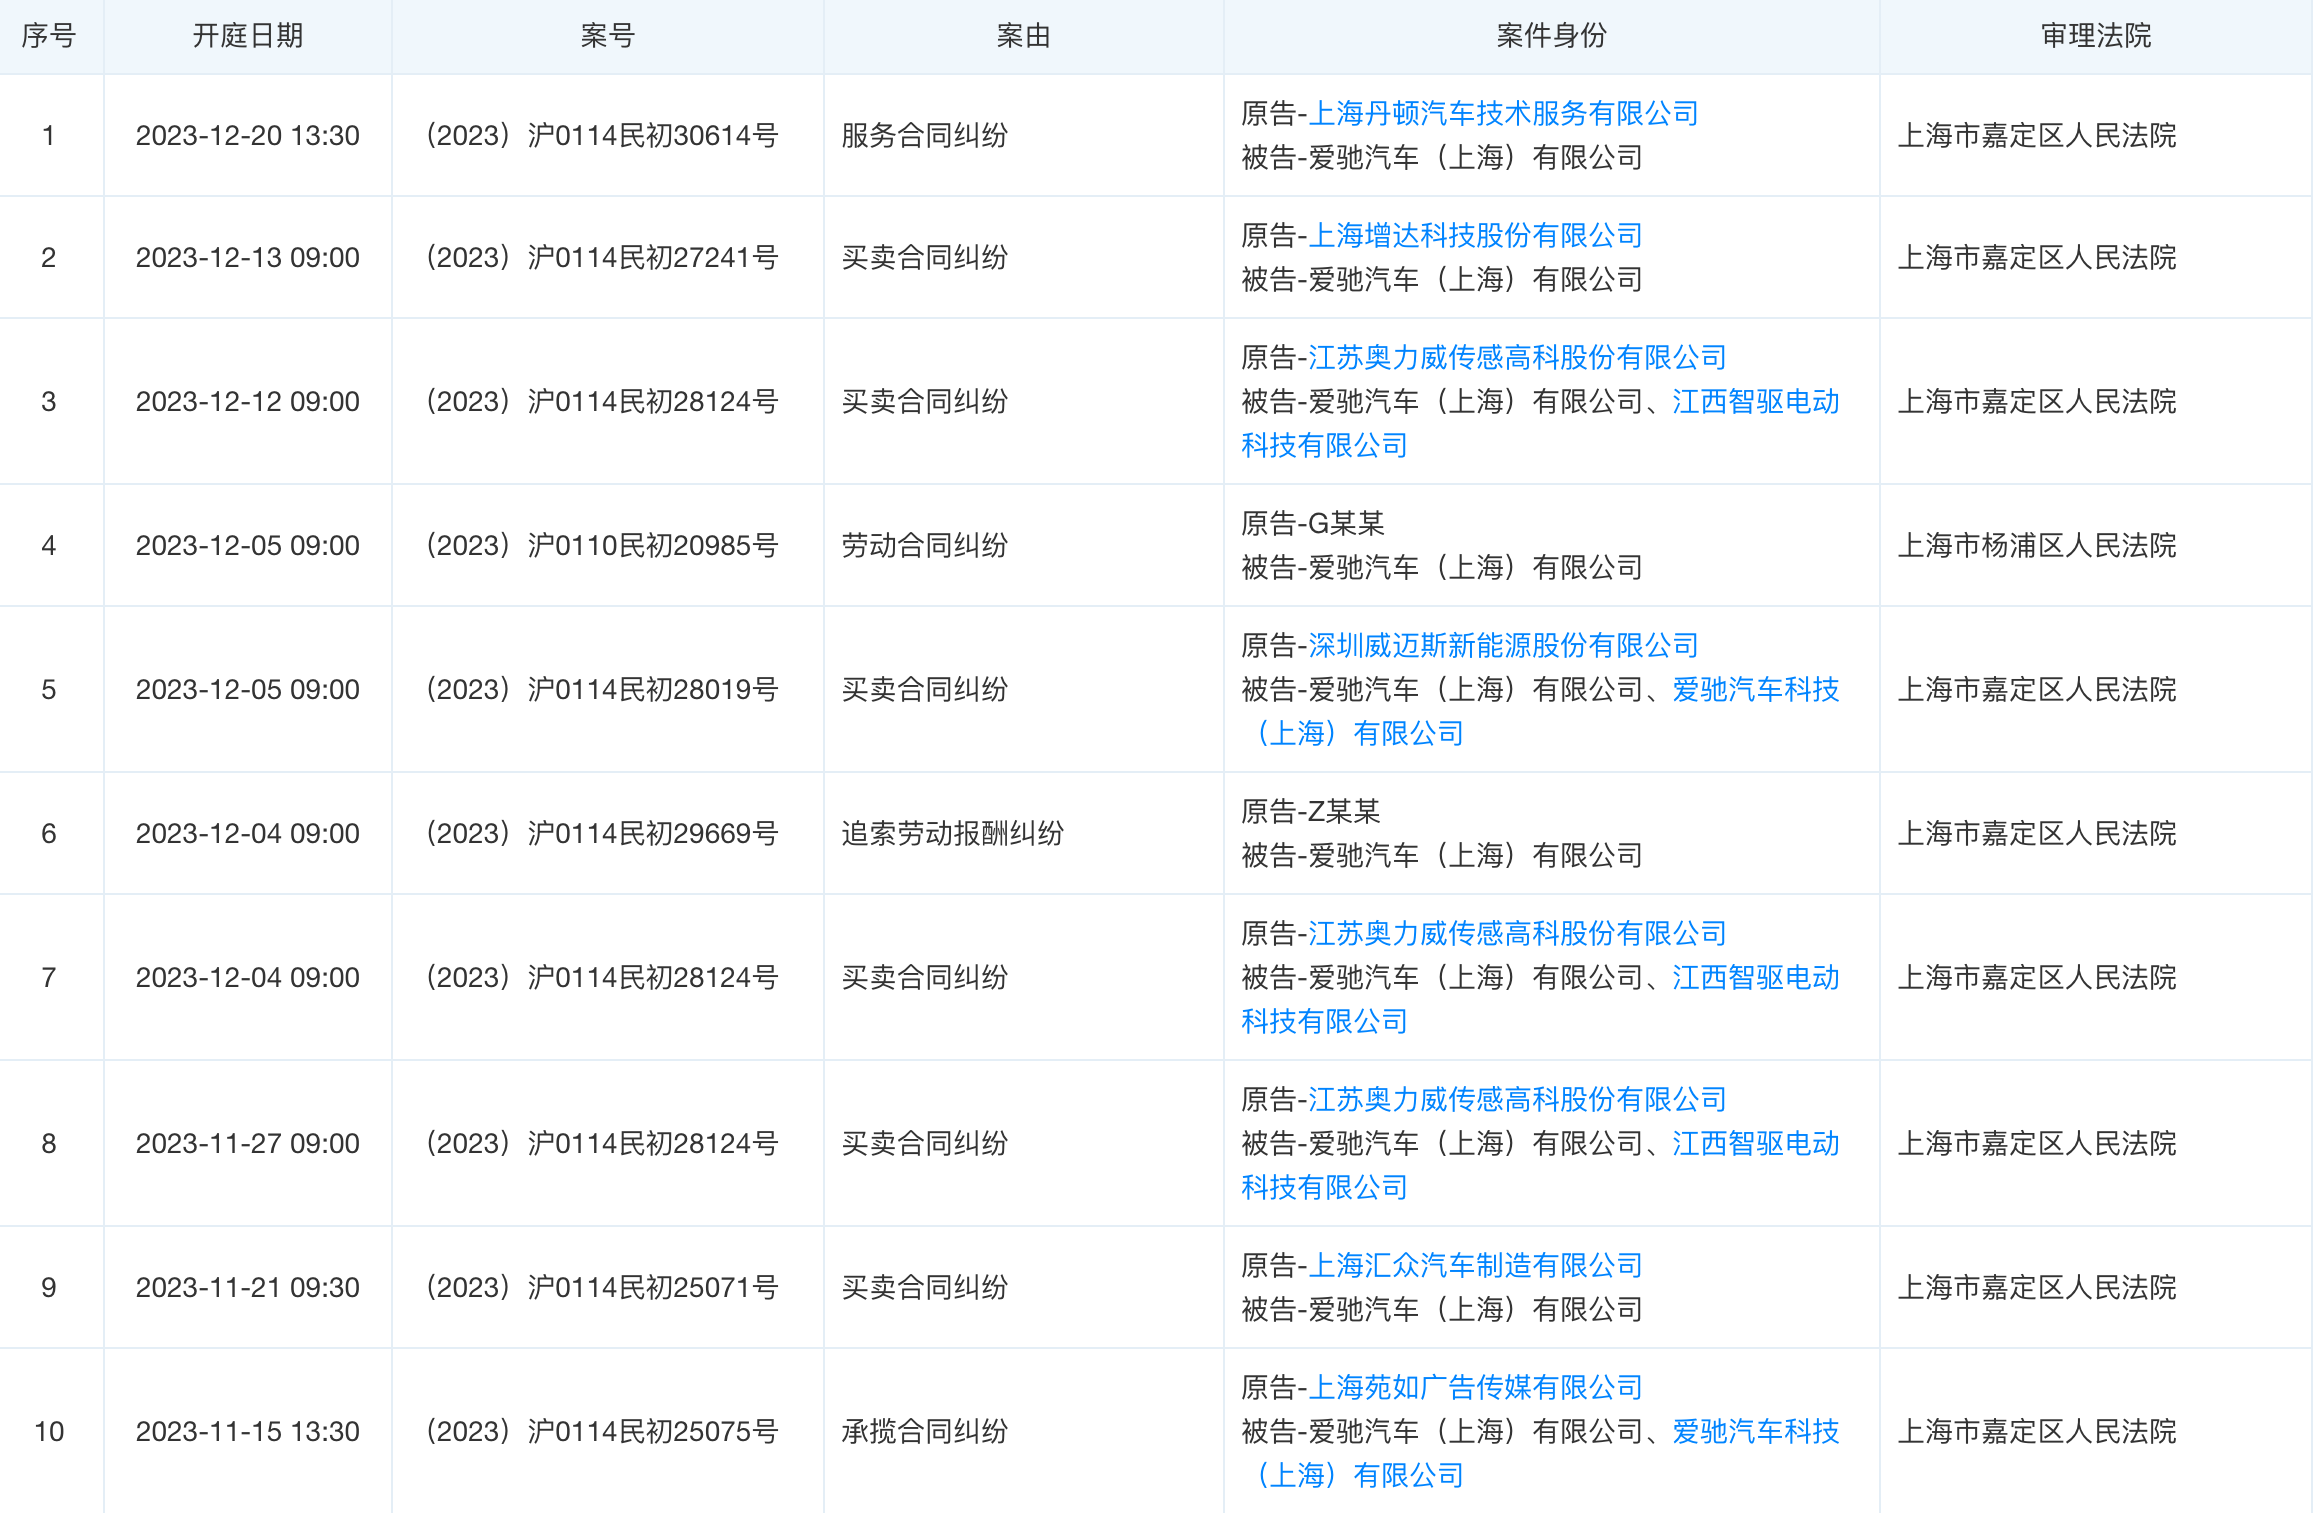Click the 服务合同纠纷 case cause
The width and height of the screenshot is (2313, 1513).
tap(925, 136)
